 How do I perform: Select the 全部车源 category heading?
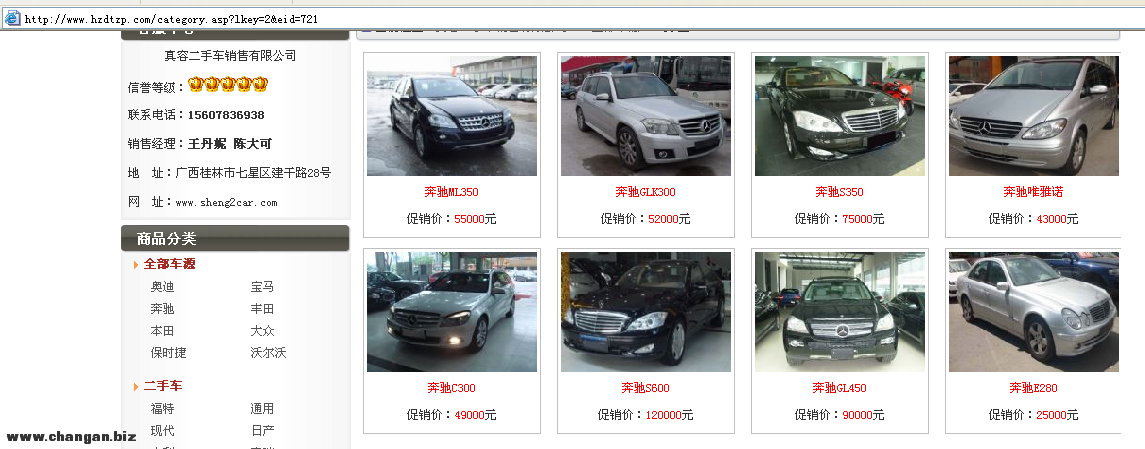[x=169, y=264]
